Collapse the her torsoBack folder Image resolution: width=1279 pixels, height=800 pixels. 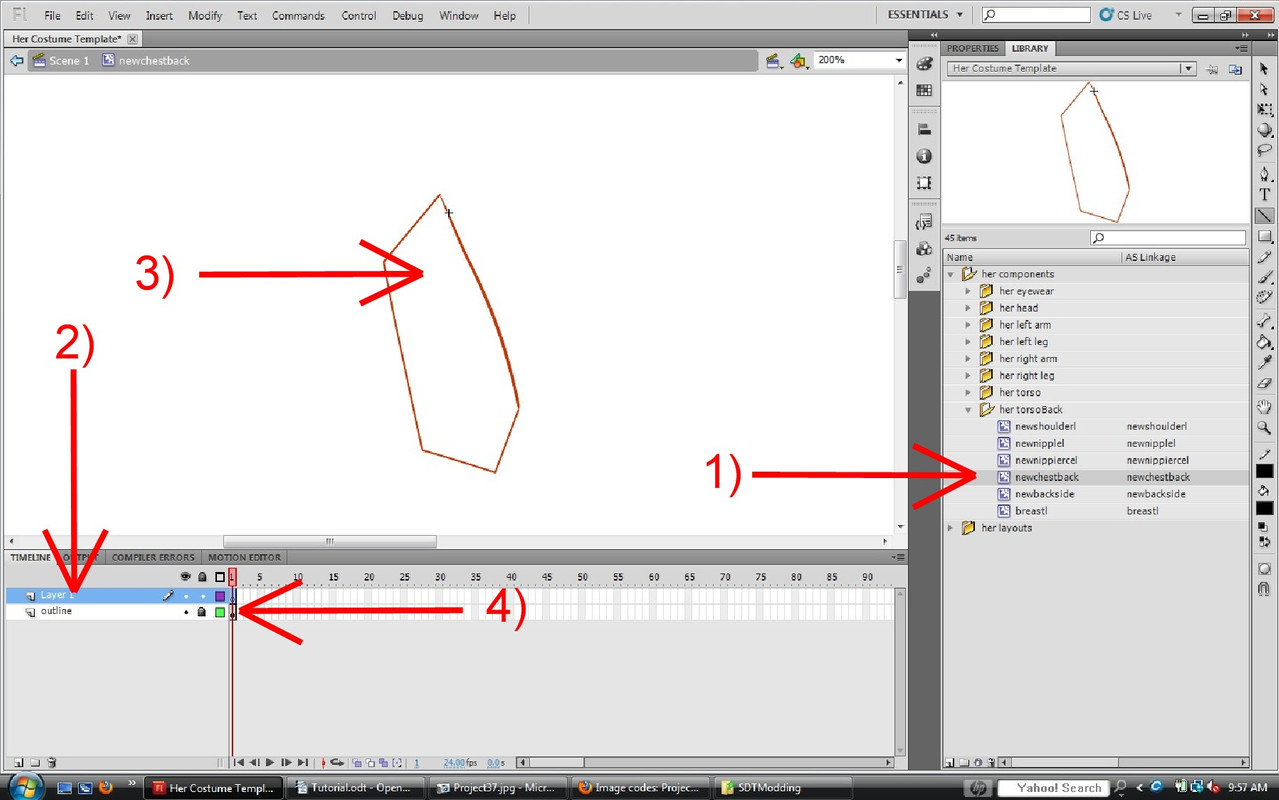(968, 410)
